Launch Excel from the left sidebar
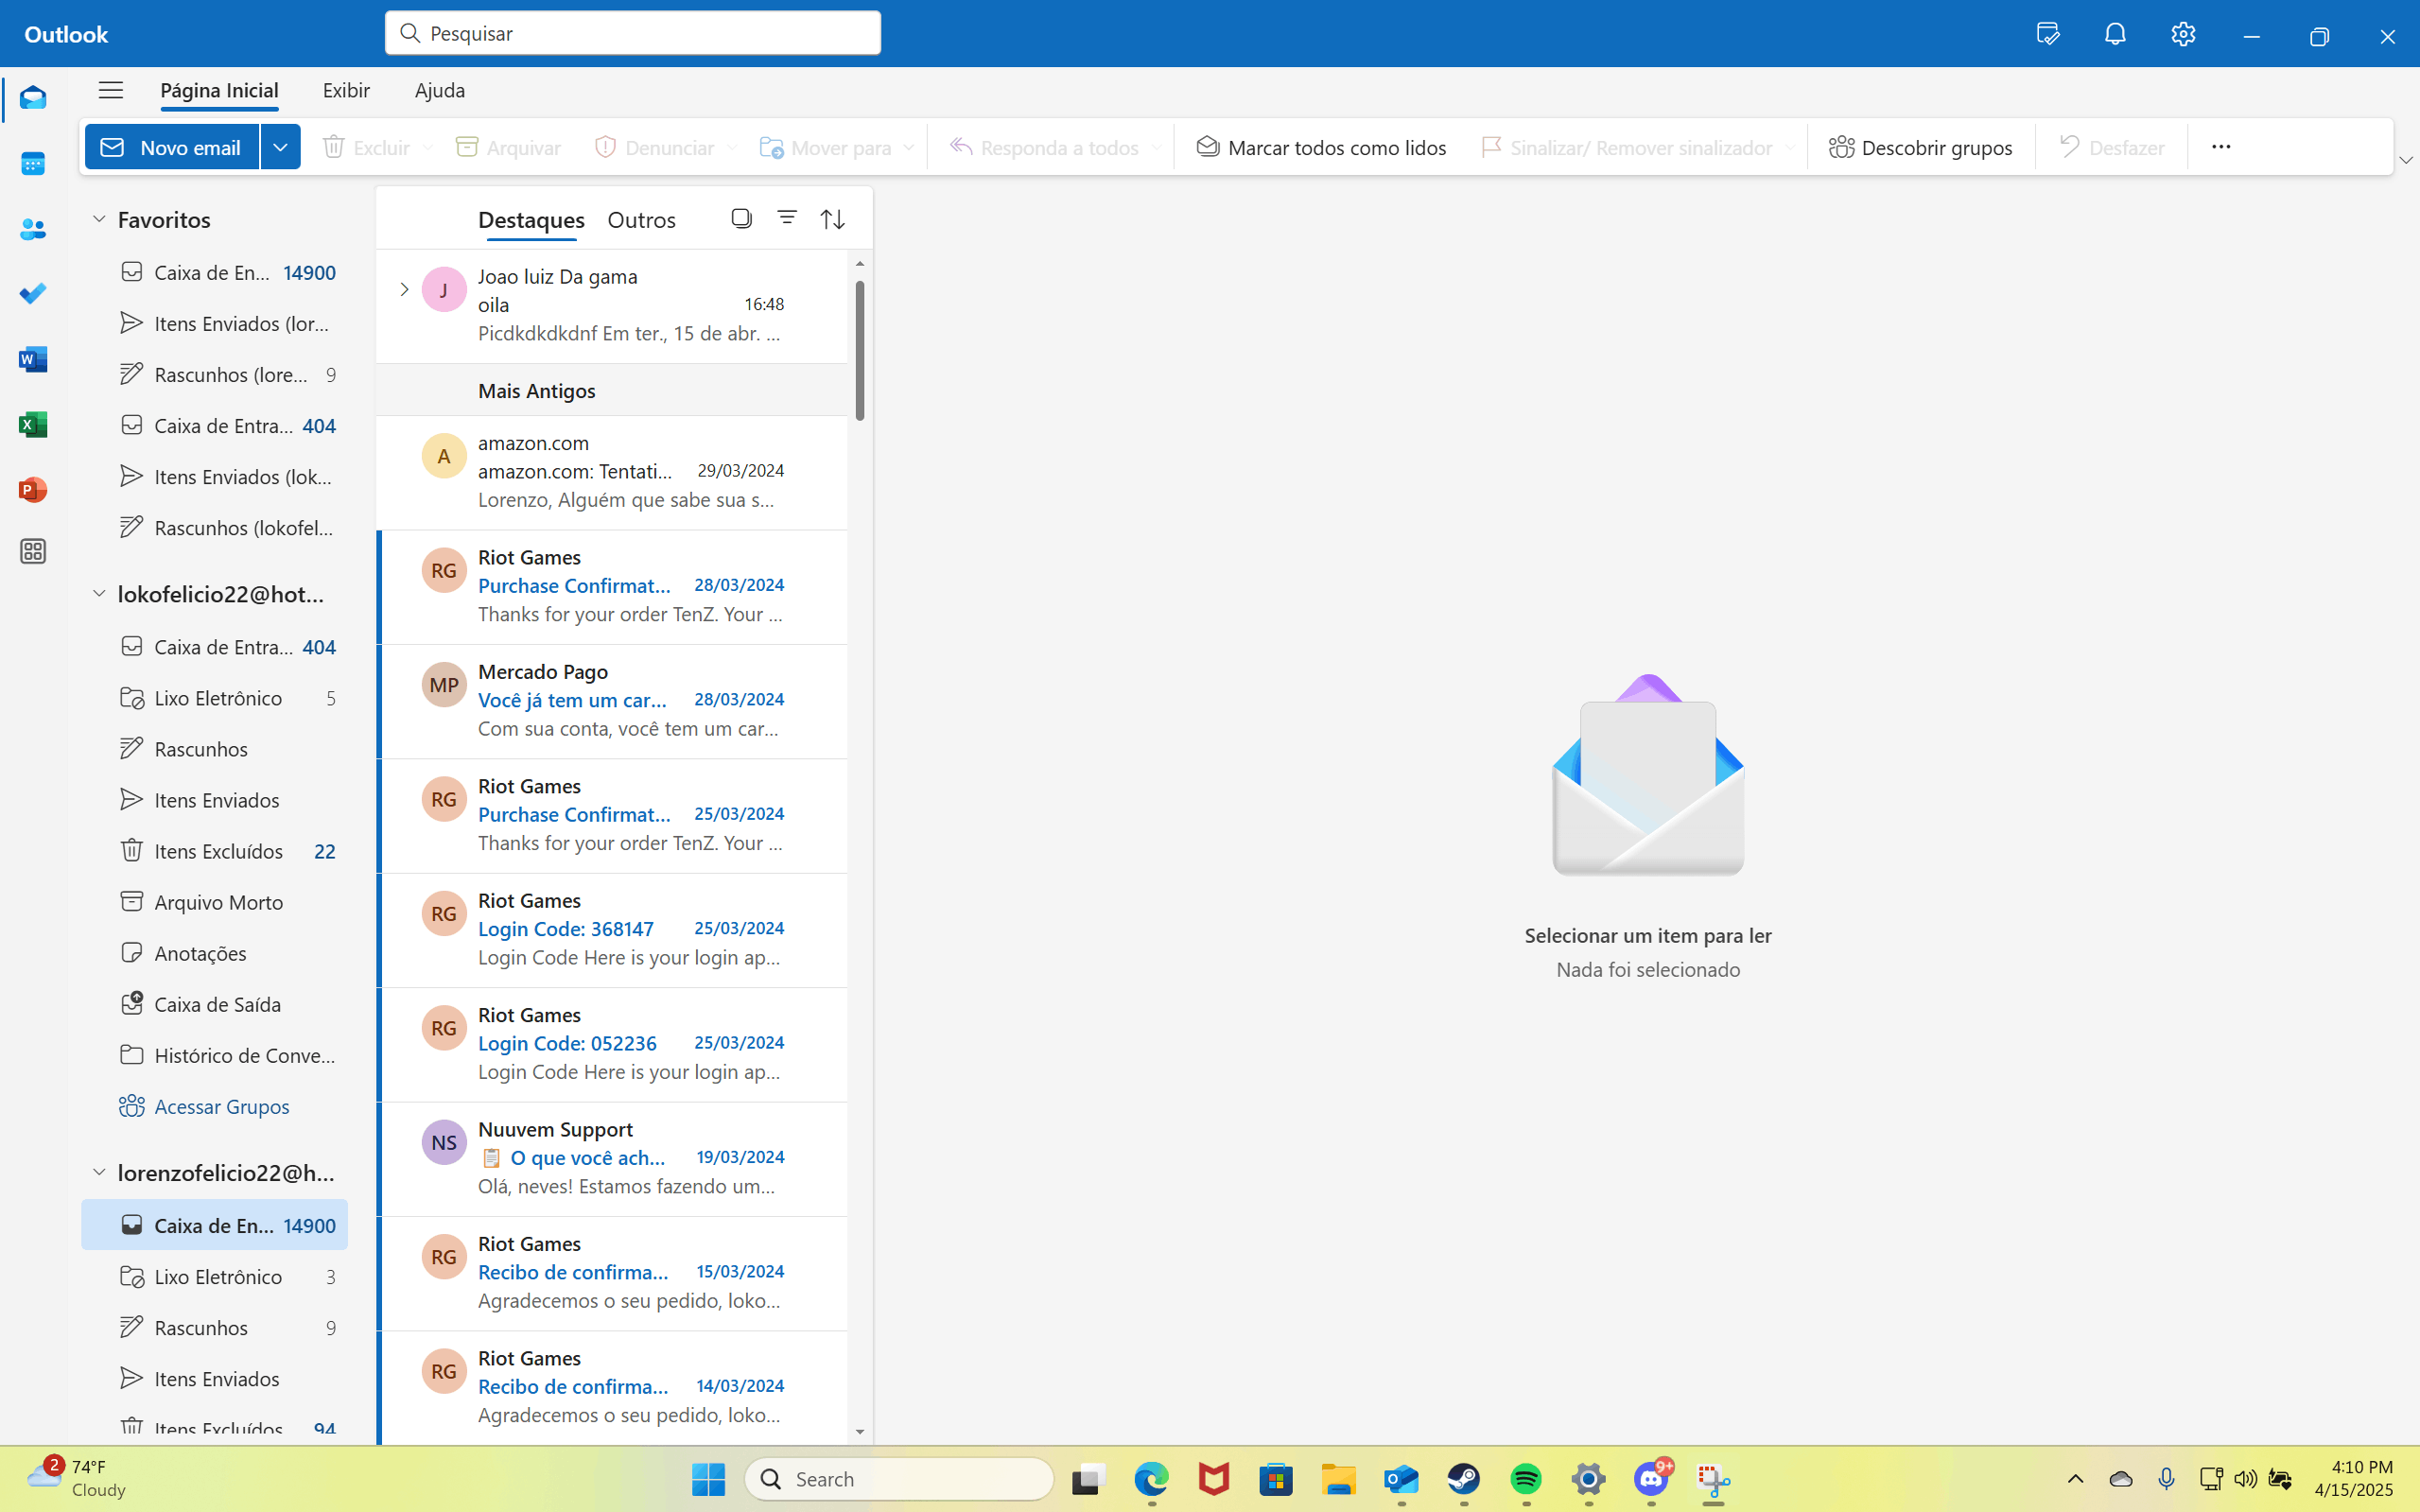 pos(33,425)
